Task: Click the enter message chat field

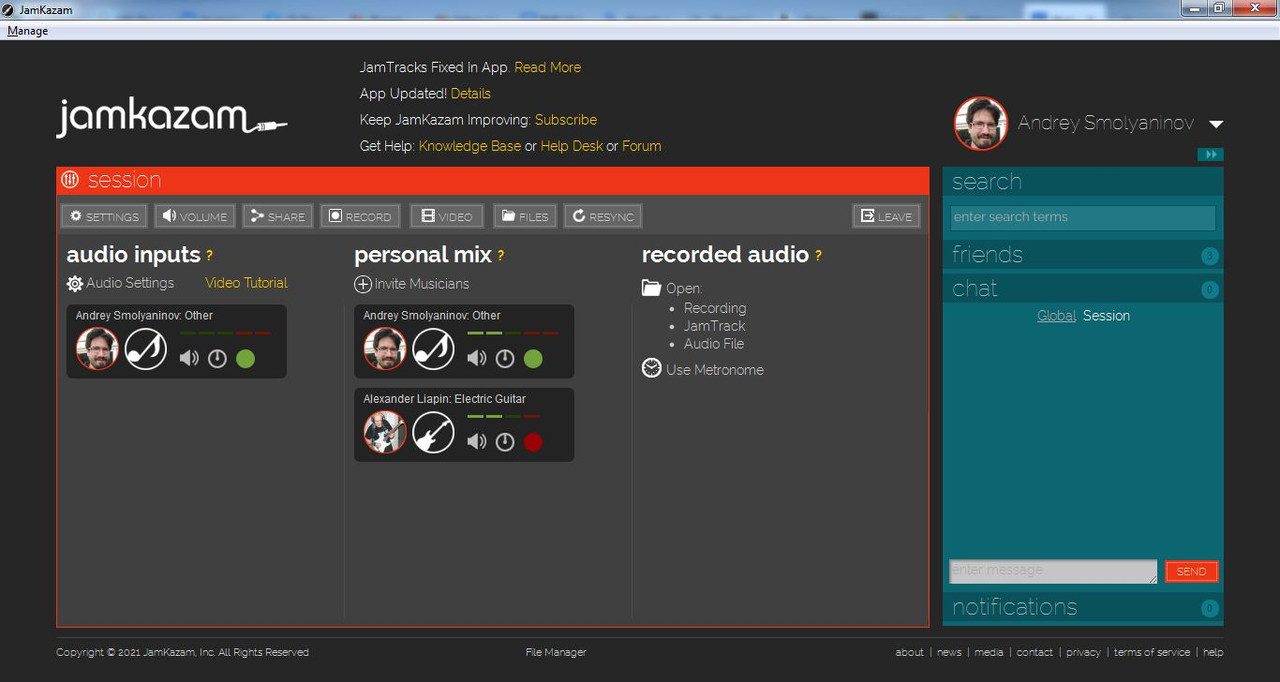Action: pyautogui.click(x=1053, y=571)
